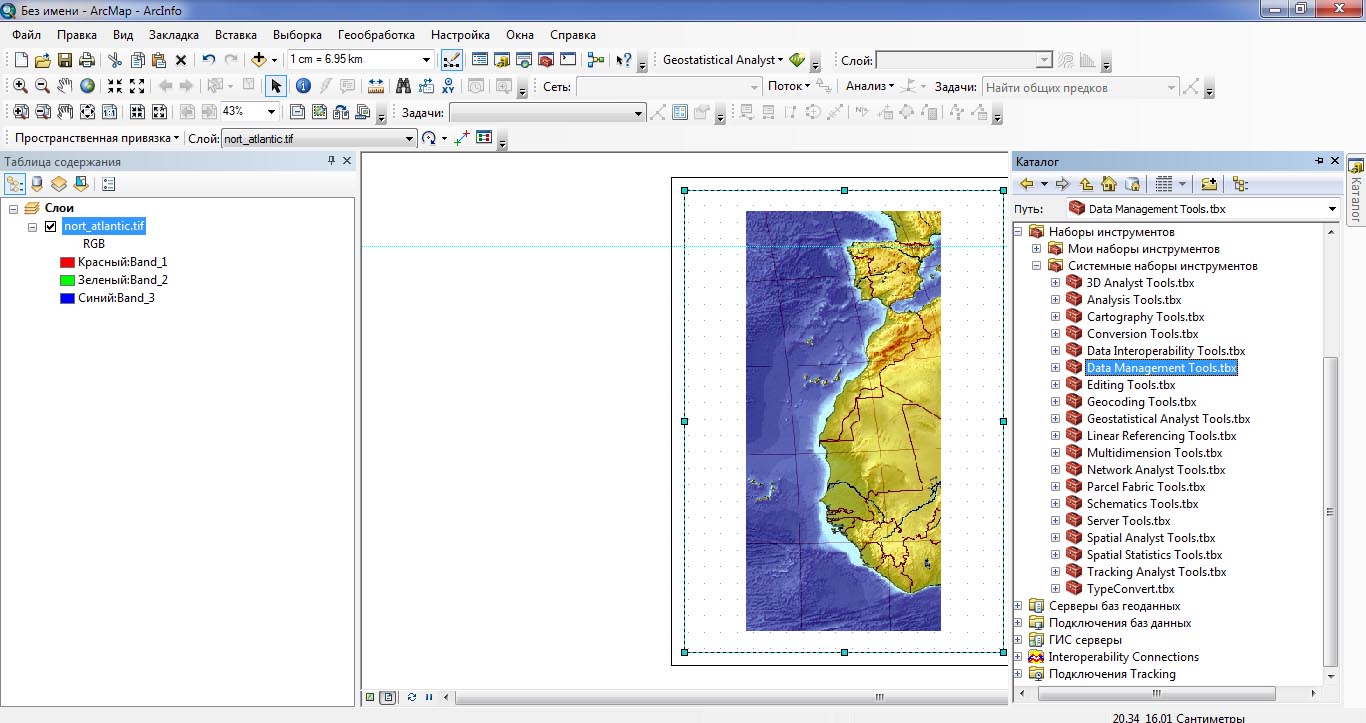The height and width of the screenshot is (723, 1366).
Task: Click the Add Data button
Action: pos(259,60)
